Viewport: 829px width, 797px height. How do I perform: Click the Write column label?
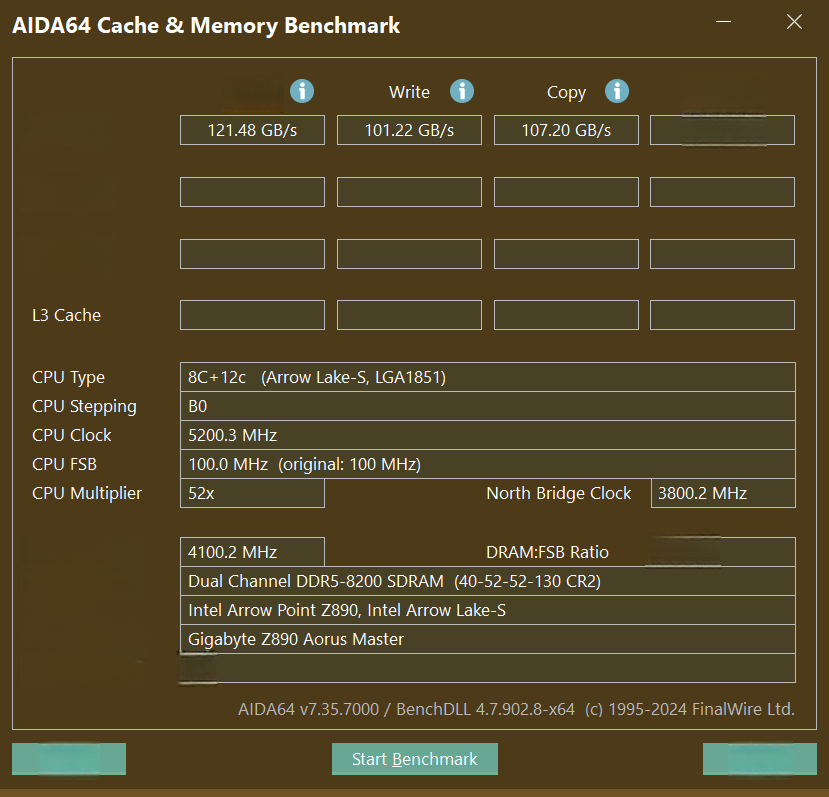[x=409, y=92]
